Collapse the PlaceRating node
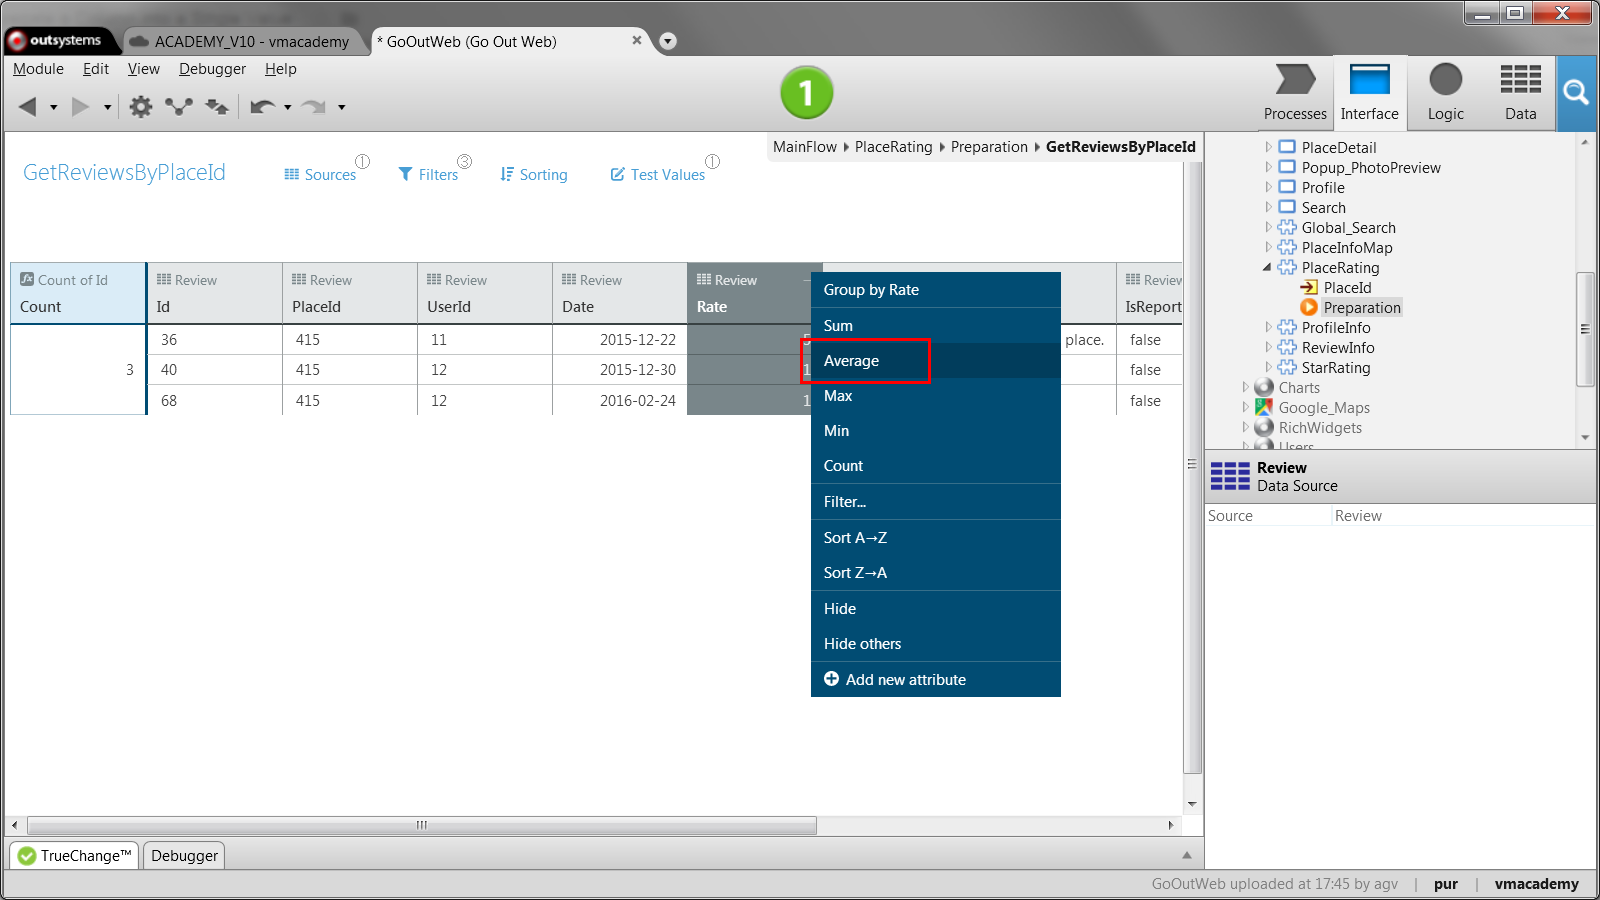Viewport: 1600px width, 900px height. pyautogui.click(x=1267, y=267)
